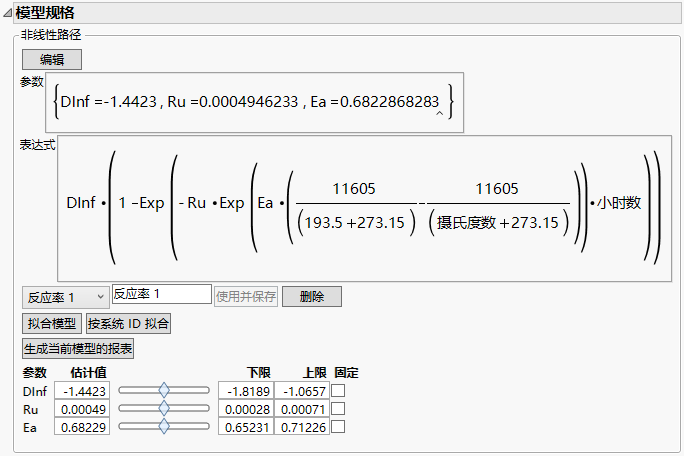The width and height of the screenshot is (684, 456).
Task: Click the Ea lower limit field 0.65231
Action: click(x=246, y=427)
